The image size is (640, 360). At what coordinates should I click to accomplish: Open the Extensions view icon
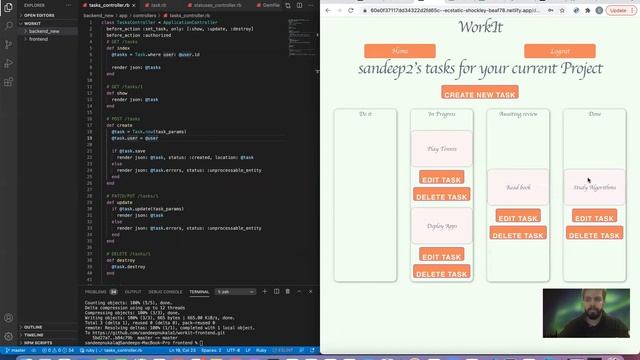[8, 82]
